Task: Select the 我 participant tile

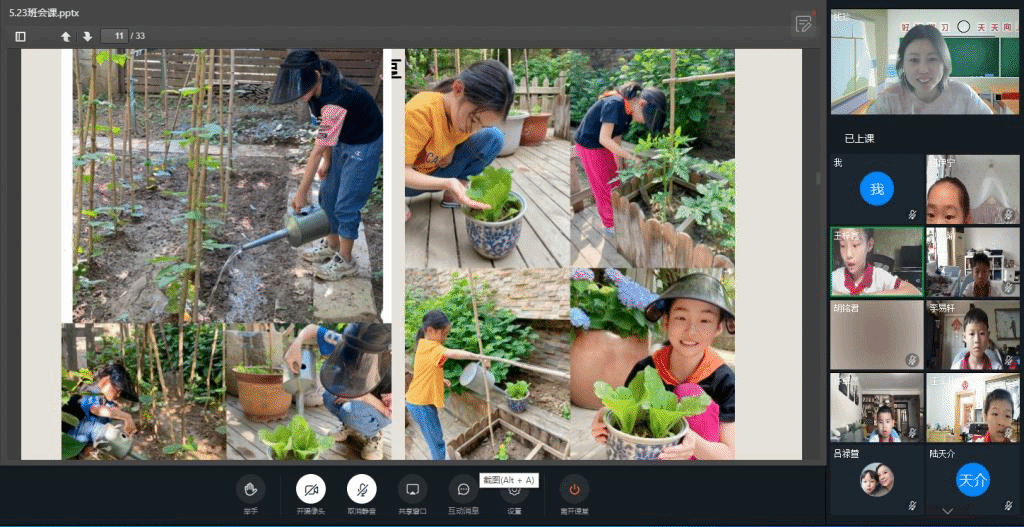Action: click(876, 189)
